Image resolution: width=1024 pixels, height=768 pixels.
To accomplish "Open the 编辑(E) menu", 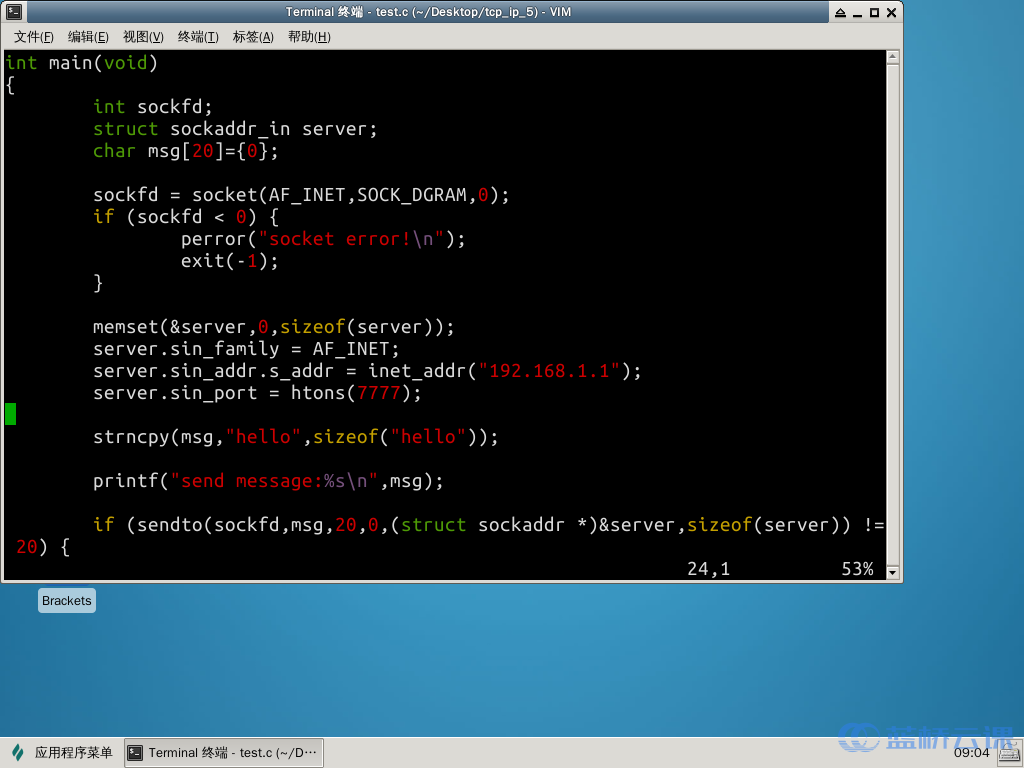I will point(88,37).
